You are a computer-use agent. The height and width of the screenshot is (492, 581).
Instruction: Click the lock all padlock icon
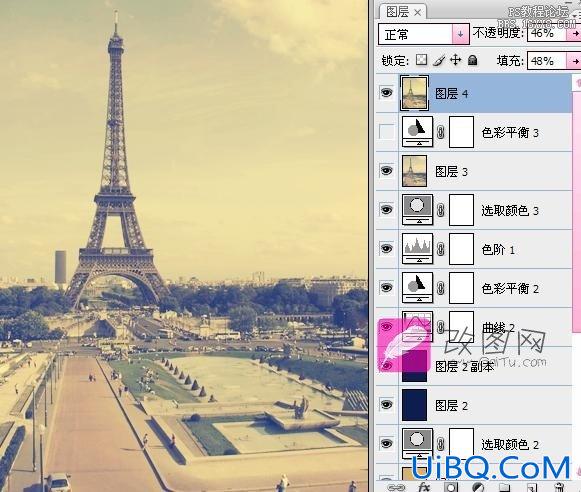pyautogui.click(x=472, y=60)
